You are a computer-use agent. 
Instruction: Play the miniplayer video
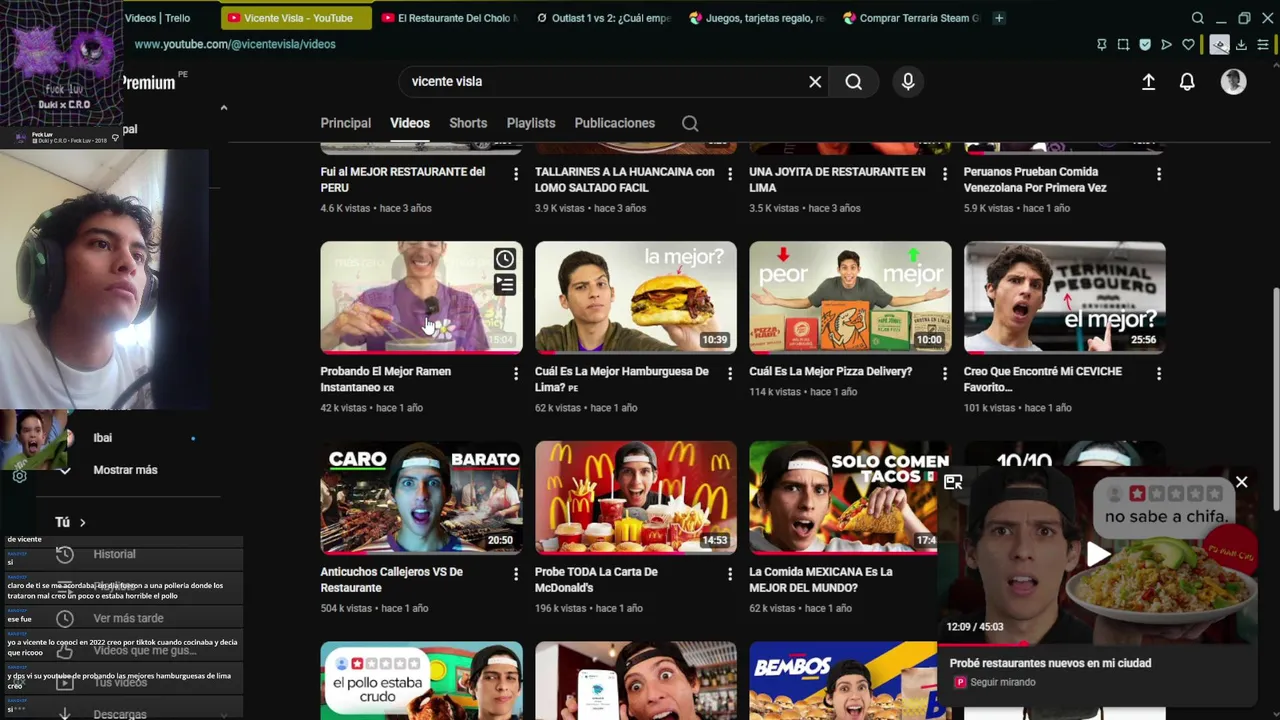1098,554
